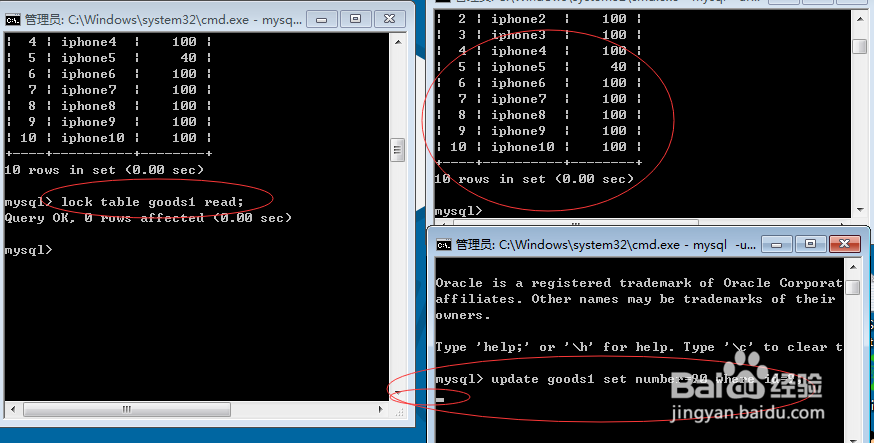Viewport: 874px width, 443px height.
Task: Click '10 rows in set' in top-right window
Action: coord(534,179)
